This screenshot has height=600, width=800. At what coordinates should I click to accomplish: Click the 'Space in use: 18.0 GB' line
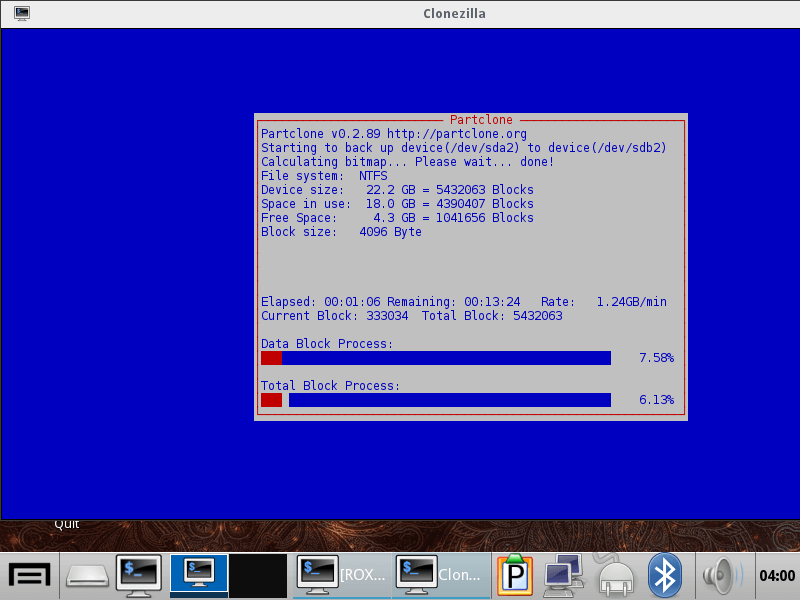[397, 204]
